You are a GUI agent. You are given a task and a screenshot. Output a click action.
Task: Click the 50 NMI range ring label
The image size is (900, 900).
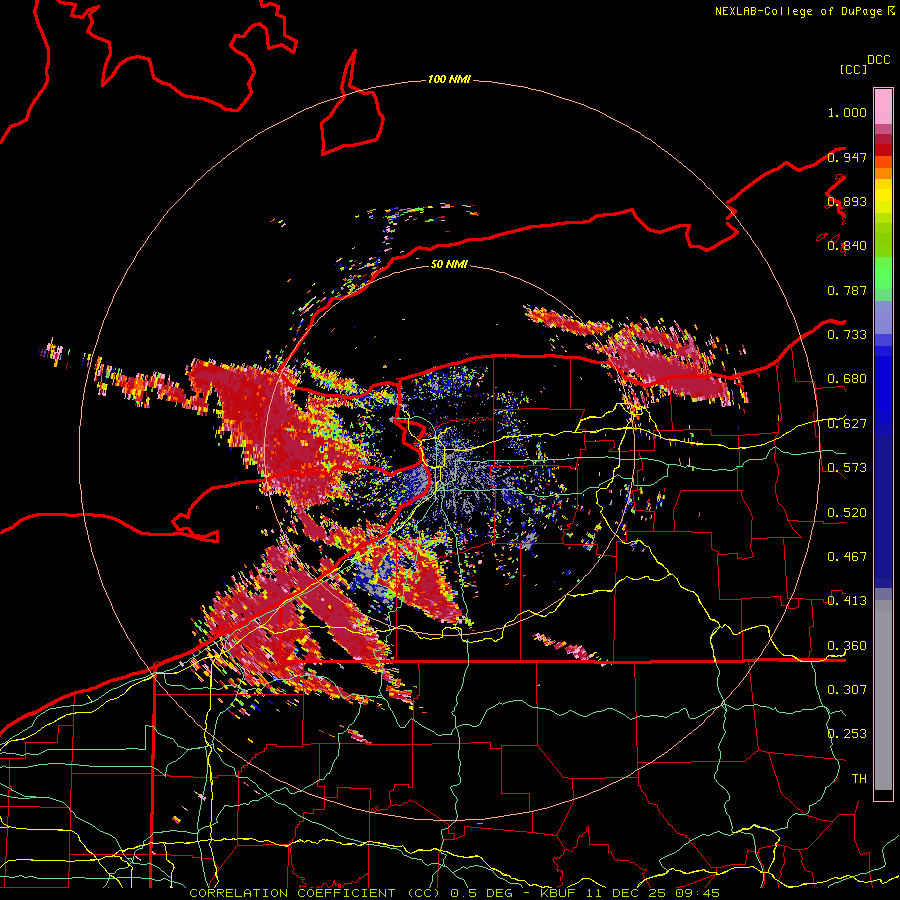pyautogui.click(x=449, y=264)
